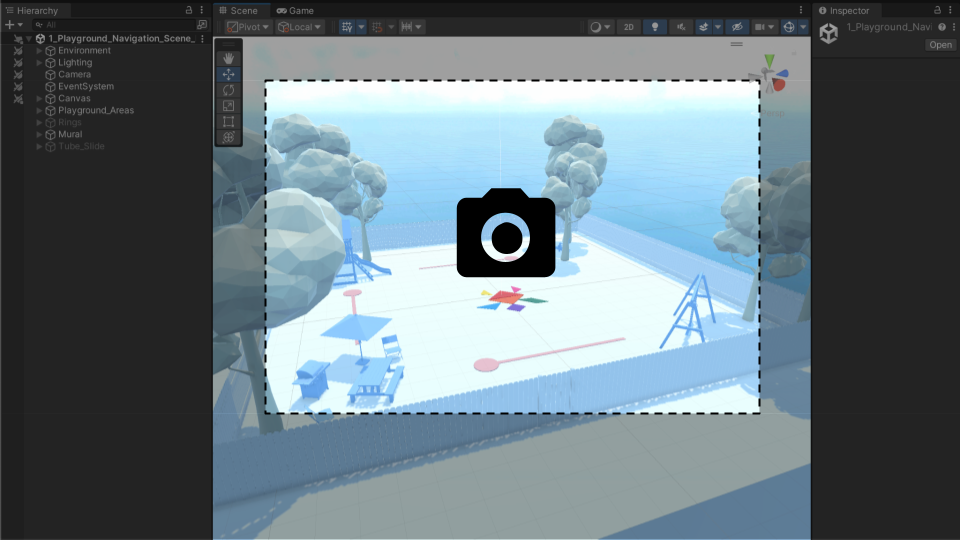Switch to the Game tab
The image size is (960, 540).
295,10
